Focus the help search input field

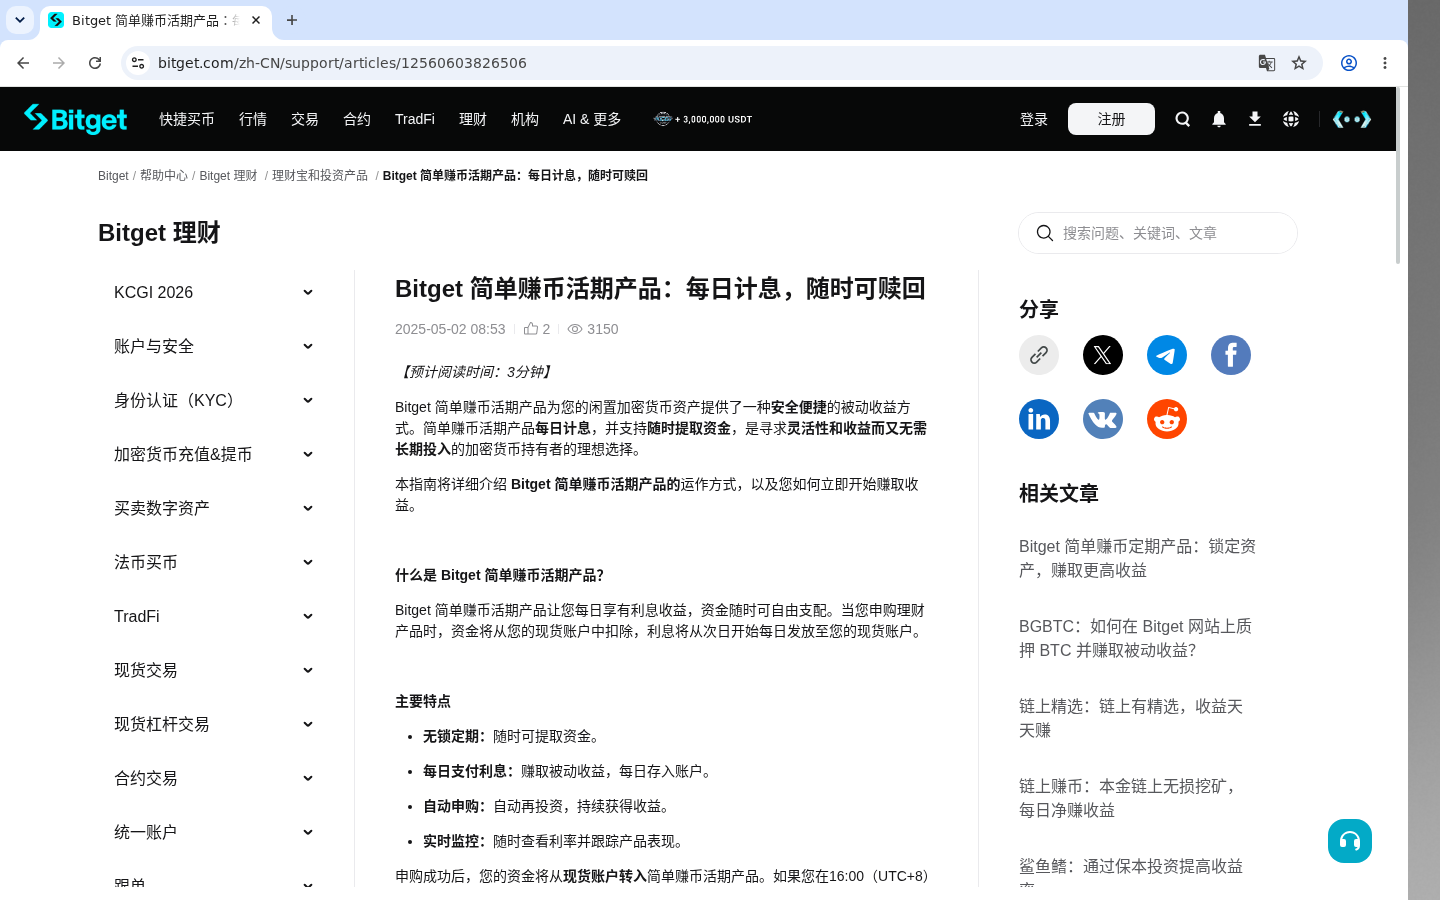pyautogui.click(x=1158, y=233)
